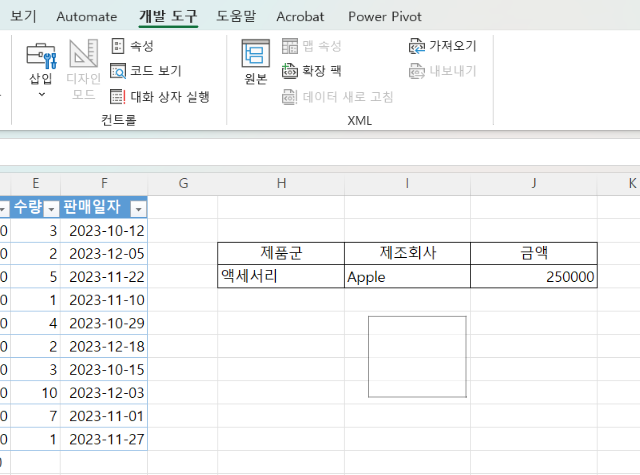
Task: Click the 디자인 모드 ruler icon
Action: pyautogui.click(x=84, y=53)
